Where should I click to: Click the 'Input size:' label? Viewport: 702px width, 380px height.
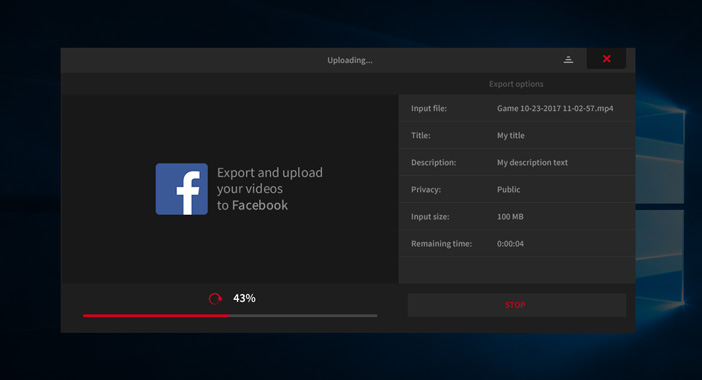coord(430,217)
